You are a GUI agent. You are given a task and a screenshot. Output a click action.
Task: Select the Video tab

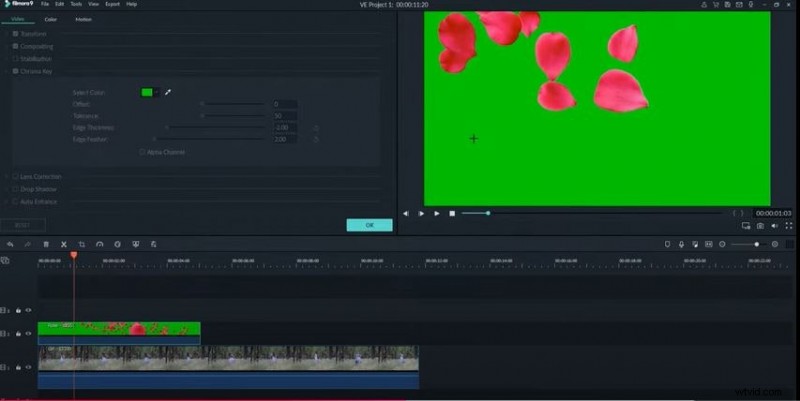tap(18, 19)
